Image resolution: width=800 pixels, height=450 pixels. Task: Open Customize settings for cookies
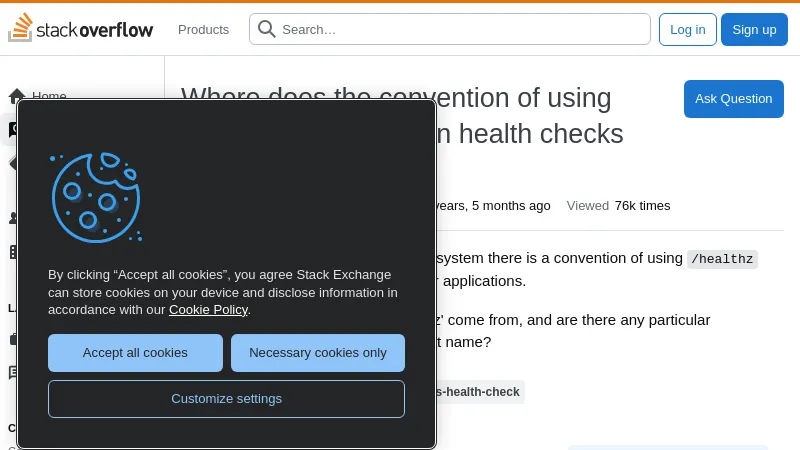(x=226, y=398)
